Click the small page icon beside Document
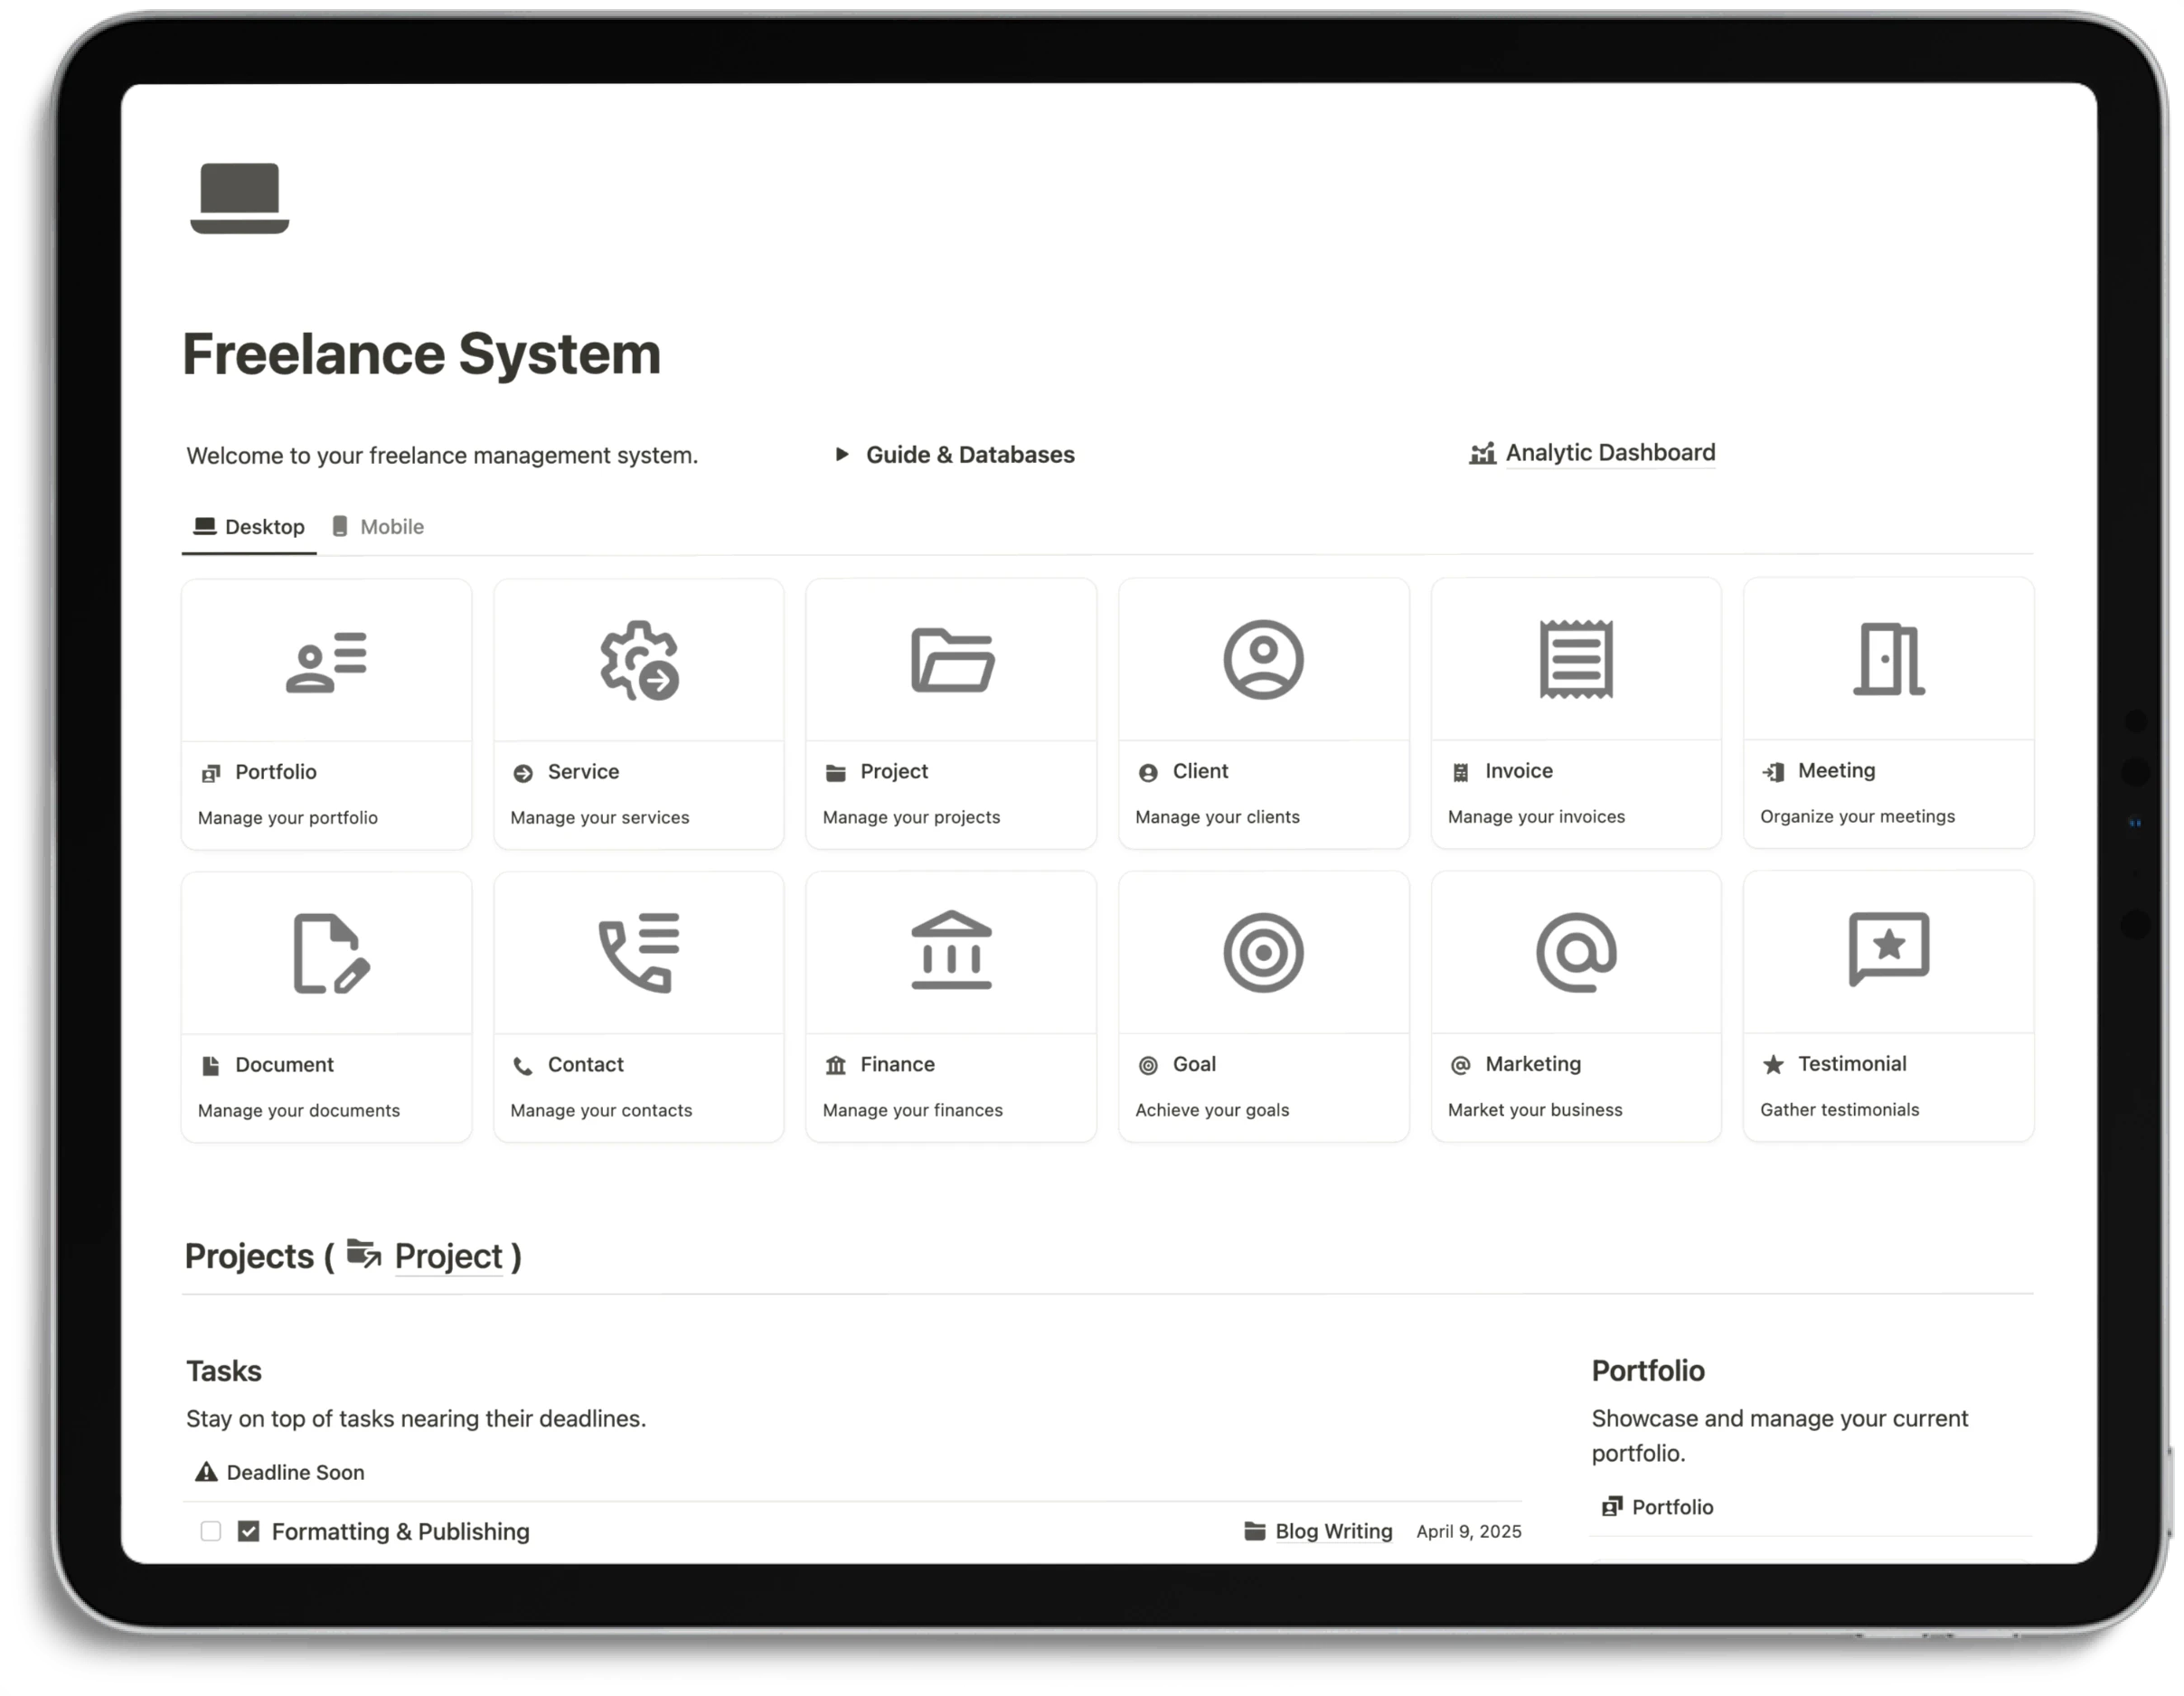The width and height of the screenshot is (2184, 1696). pos(211,1066)
